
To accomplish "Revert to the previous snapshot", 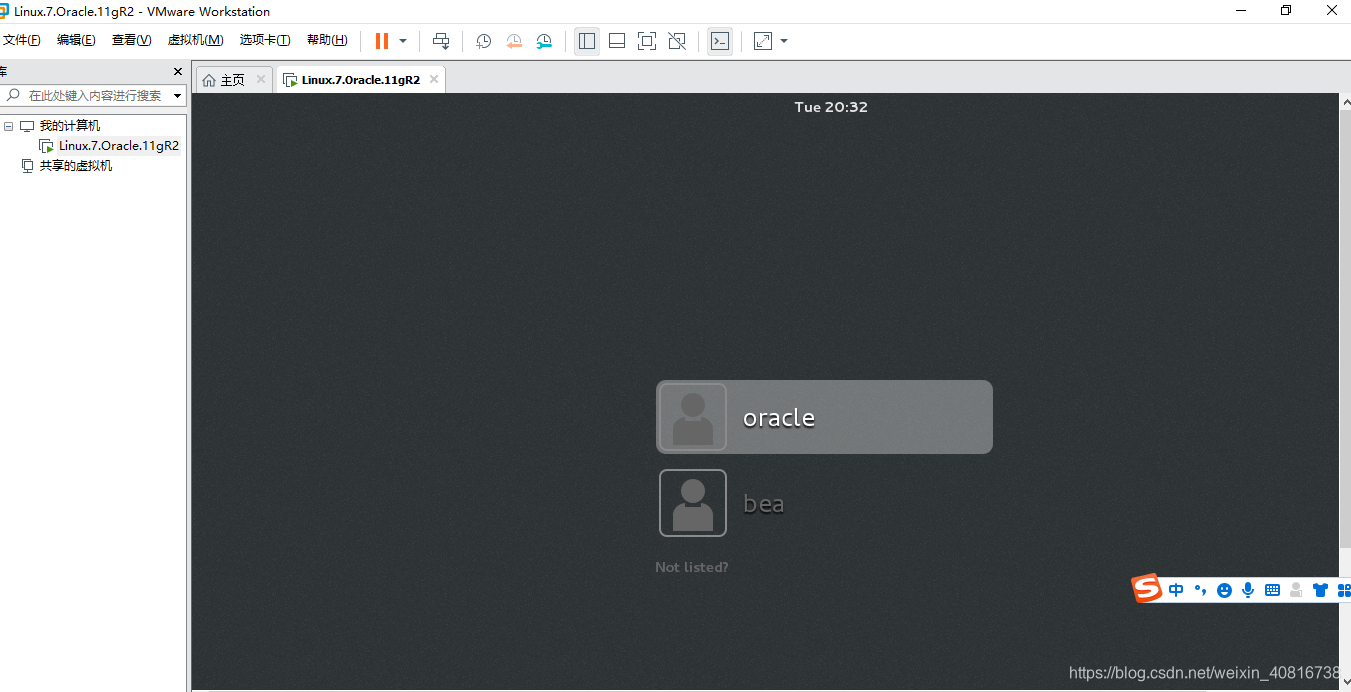I will [514, 41].
